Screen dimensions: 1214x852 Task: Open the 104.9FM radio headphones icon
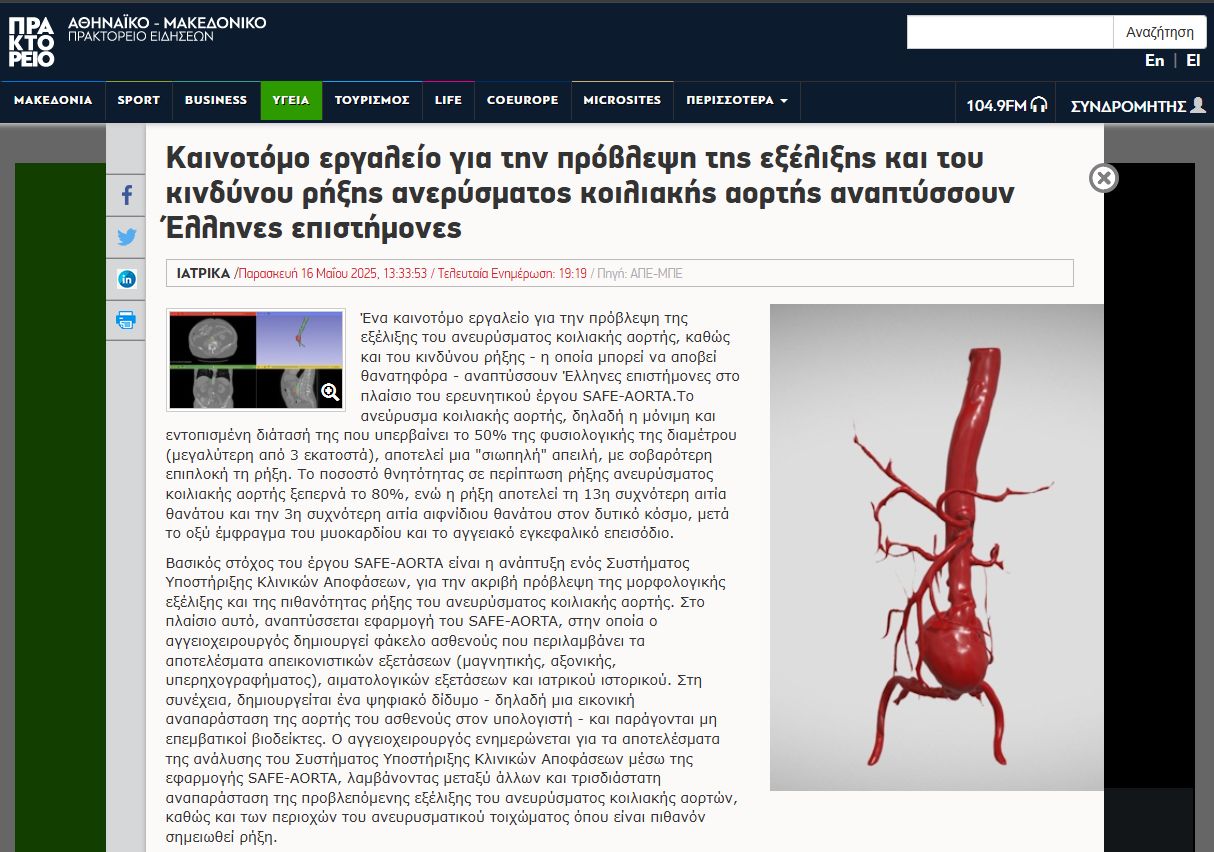pyautogui.click(x=1039, y=104)
